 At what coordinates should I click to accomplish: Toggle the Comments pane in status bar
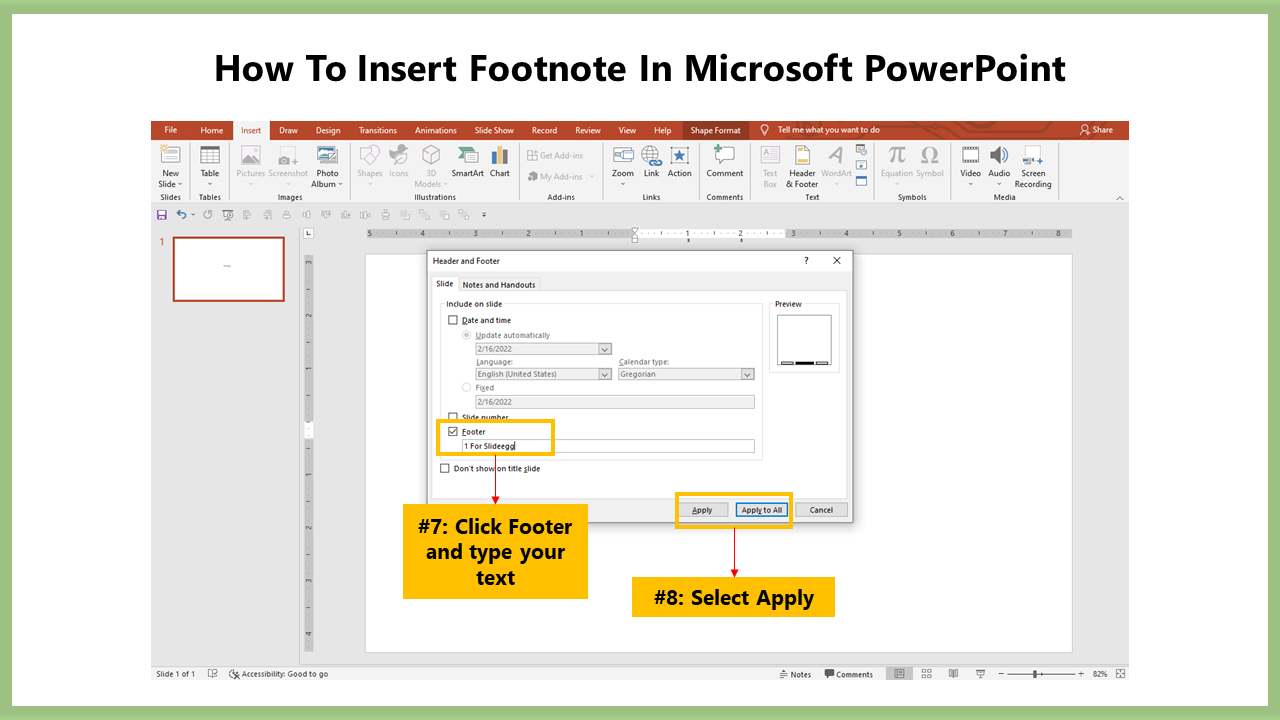pos(849,674)
